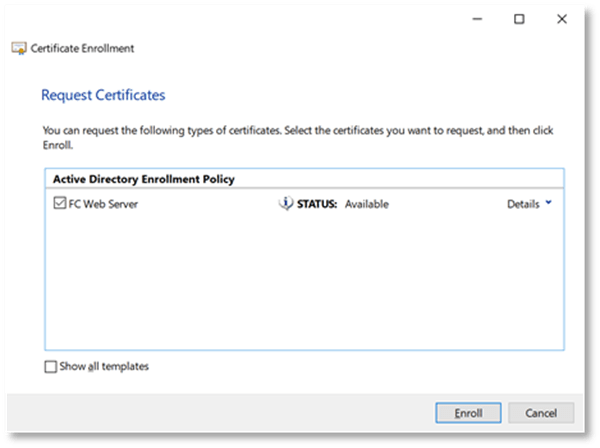Enable the Show all templates checkbox
The height and width of the screenshot is (448, 600).
tap(51, 366)
